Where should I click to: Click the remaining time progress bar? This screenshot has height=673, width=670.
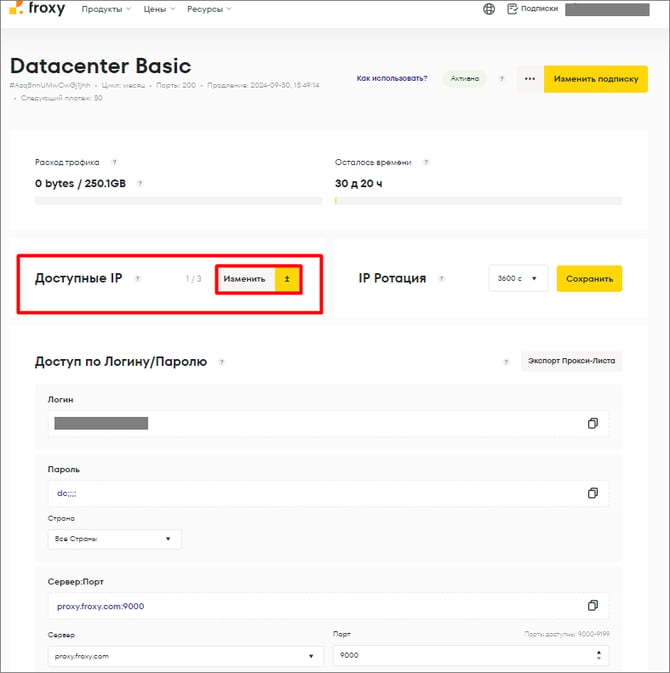click(x=478, y=201)
